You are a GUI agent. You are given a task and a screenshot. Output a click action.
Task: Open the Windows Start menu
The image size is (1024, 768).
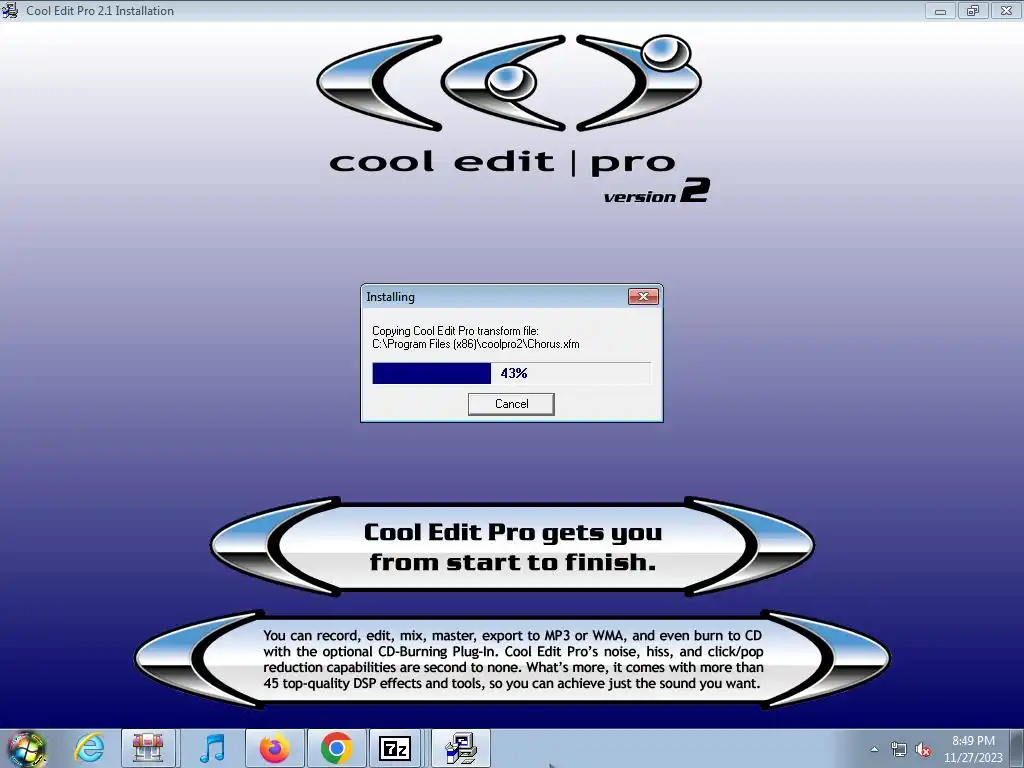pyautogui.click(x=26, y=749)
